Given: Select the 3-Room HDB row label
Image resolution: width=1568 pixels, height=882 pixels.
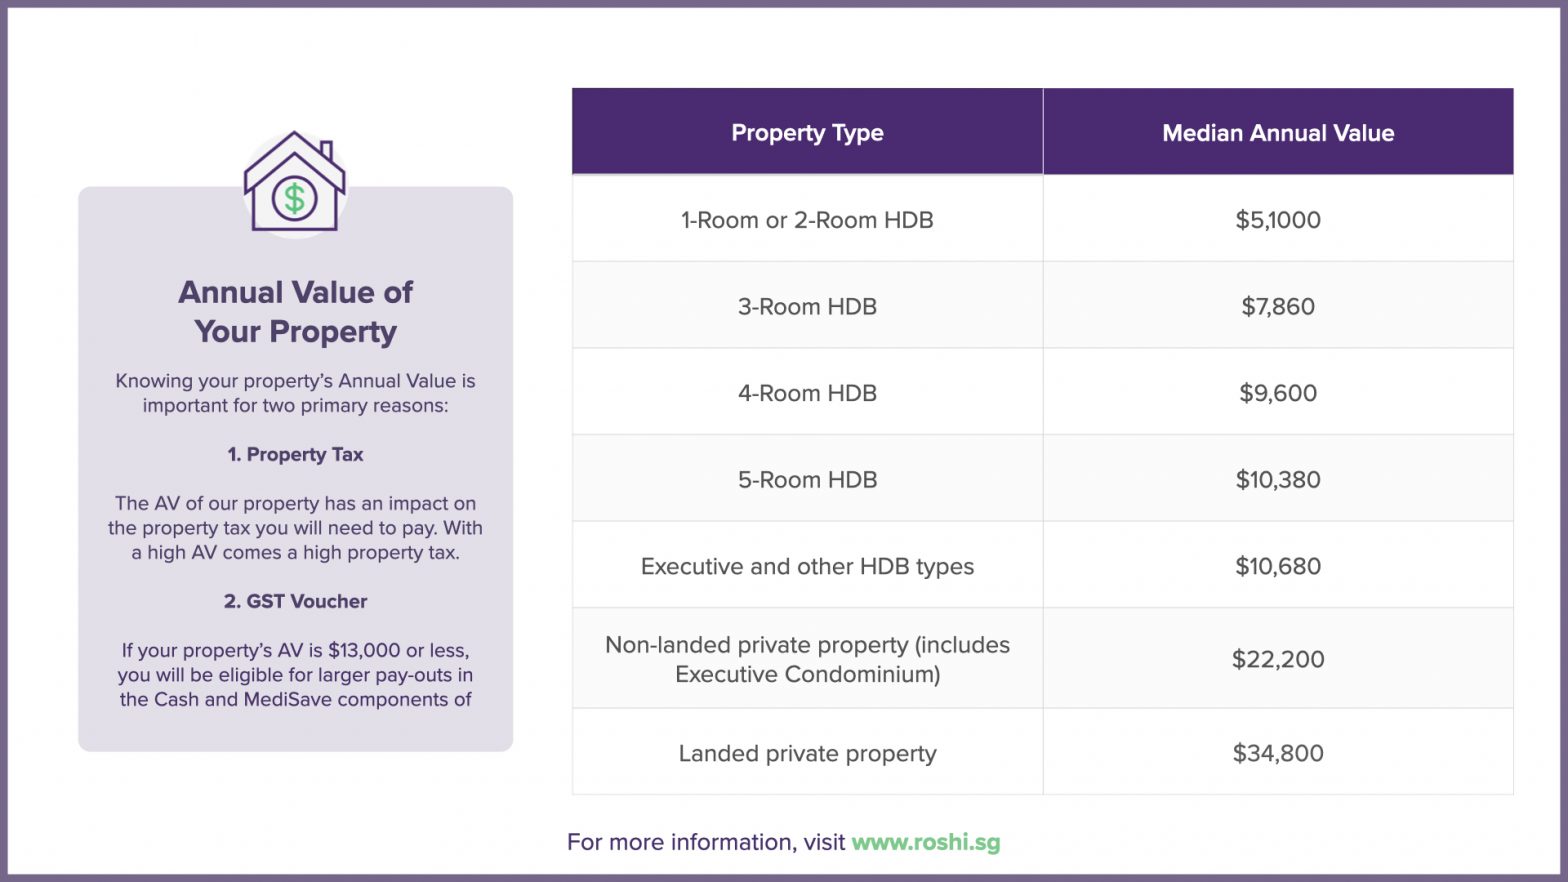Looking at the screenshot, I should pyautogui.click(x=807, y=306).
